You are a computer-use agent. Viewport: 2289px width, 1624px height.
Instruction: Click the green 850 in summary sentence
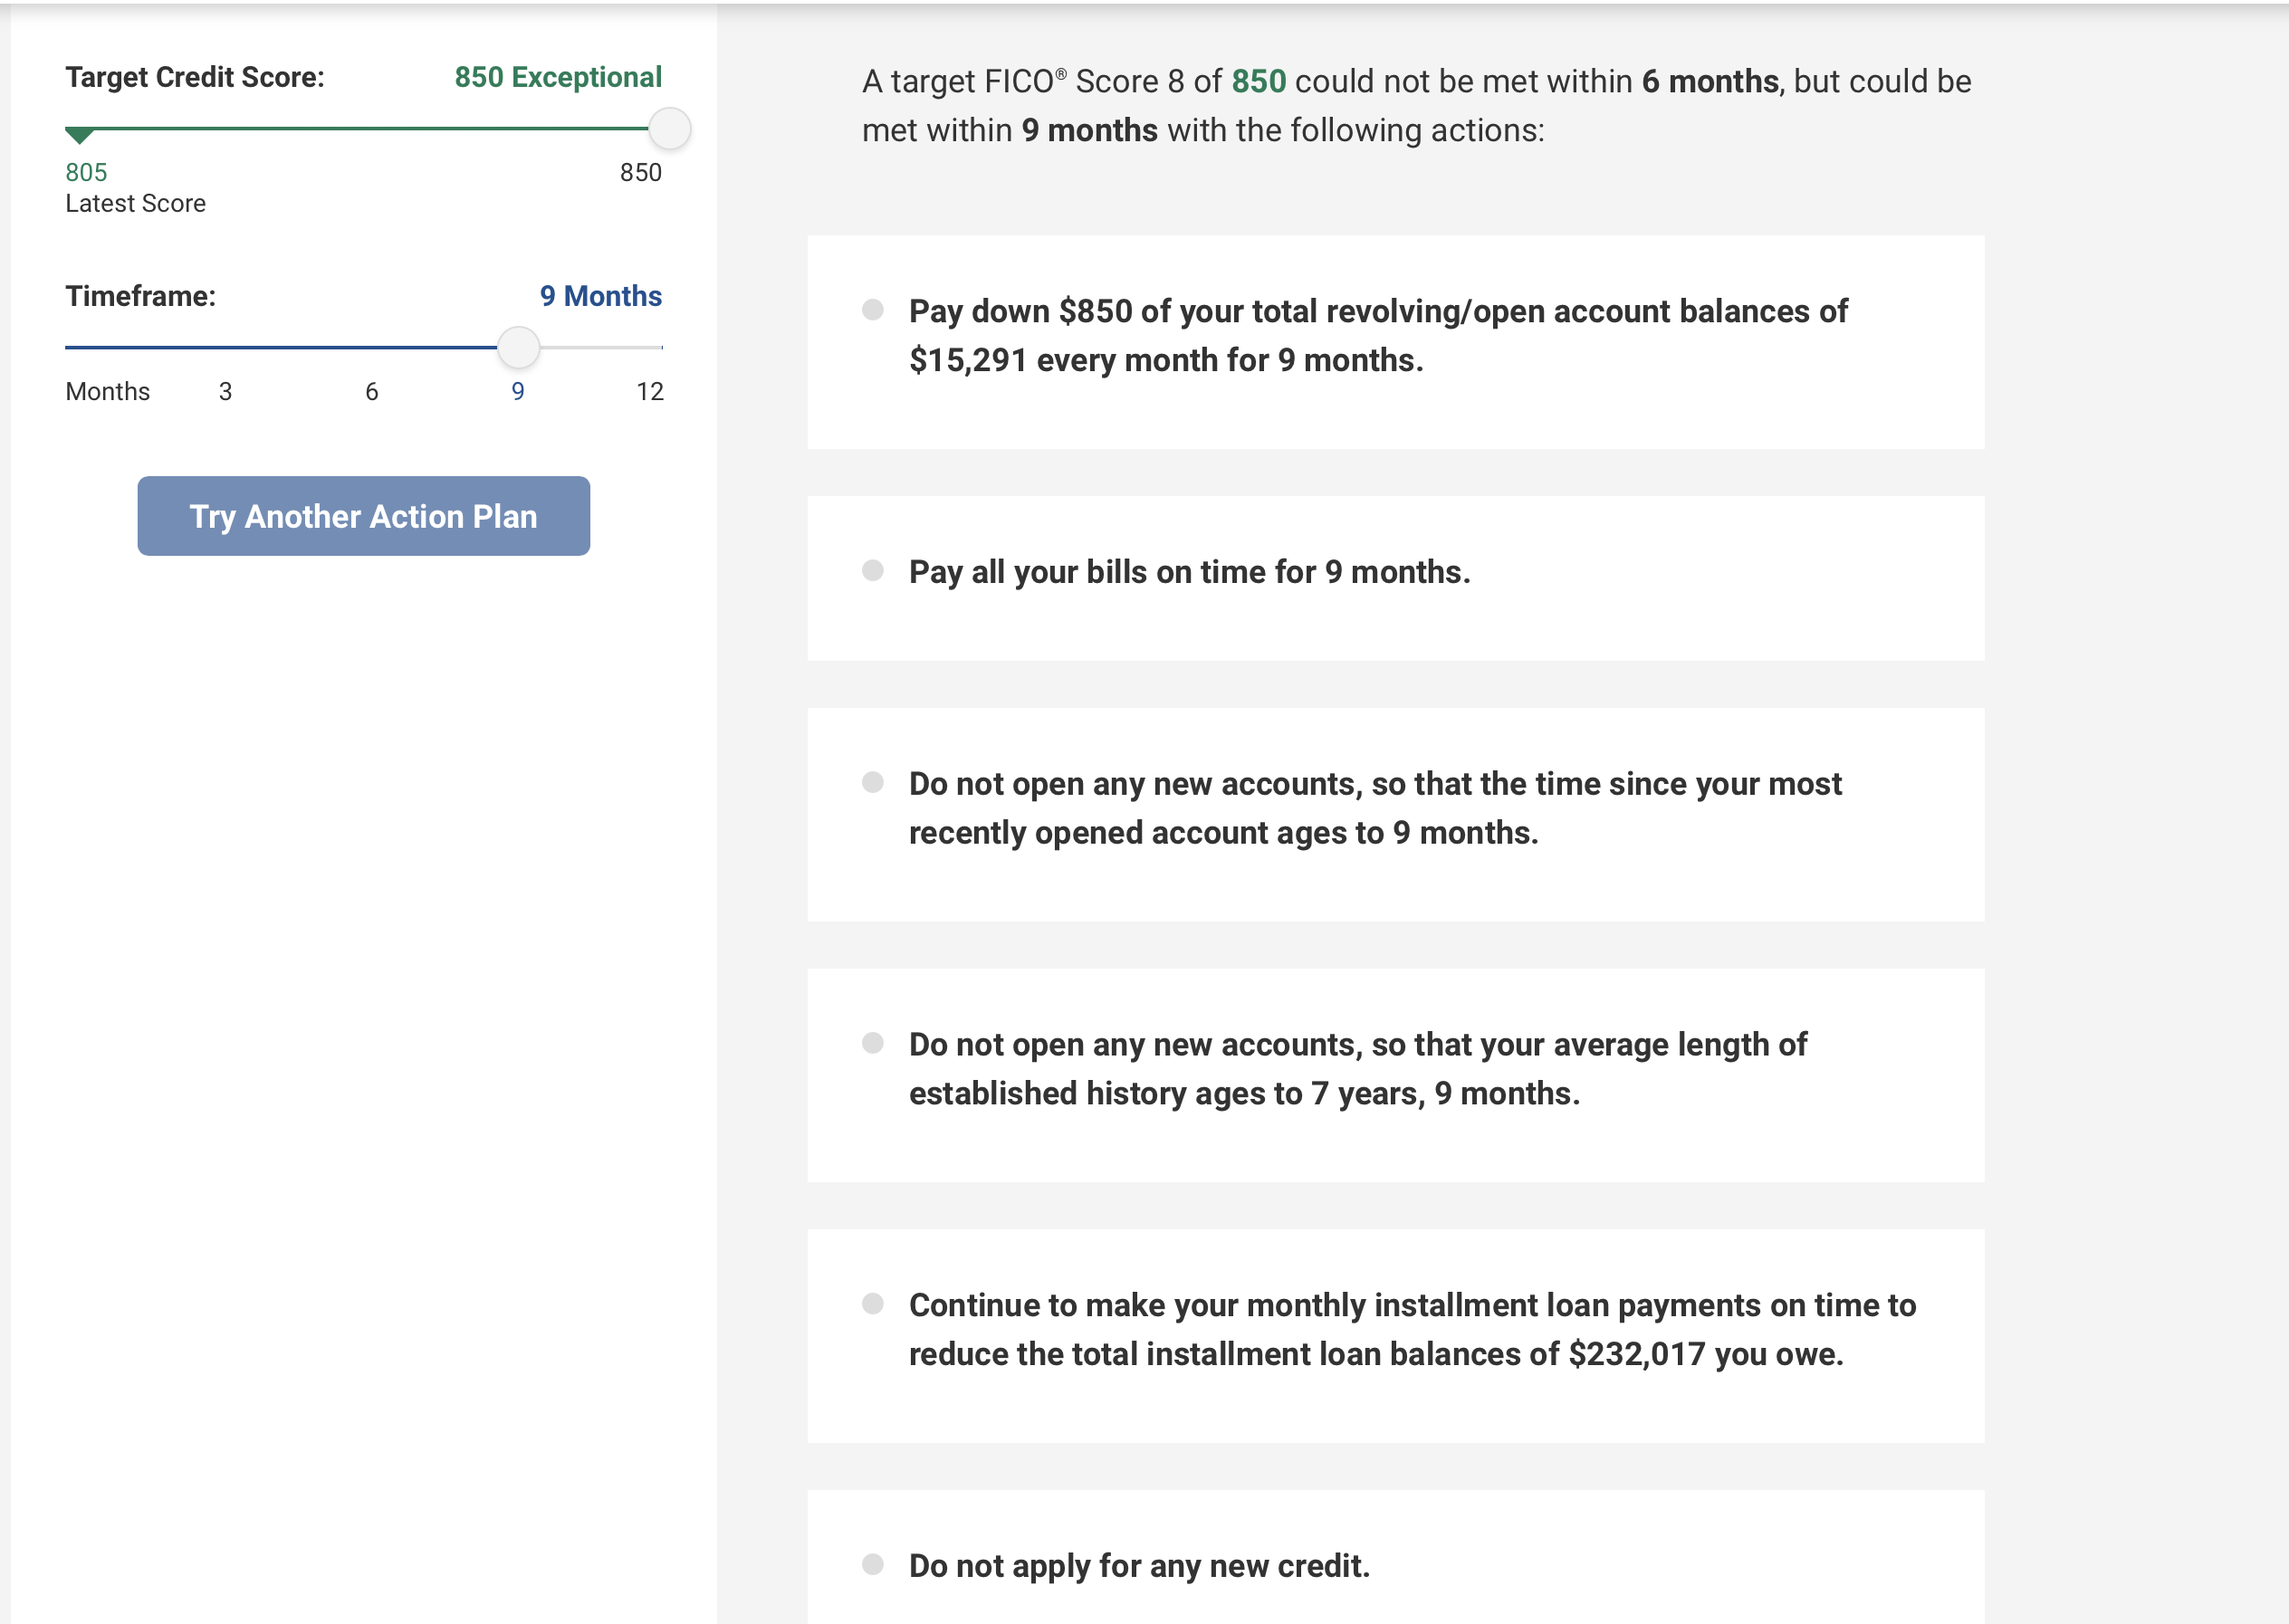1258,81
